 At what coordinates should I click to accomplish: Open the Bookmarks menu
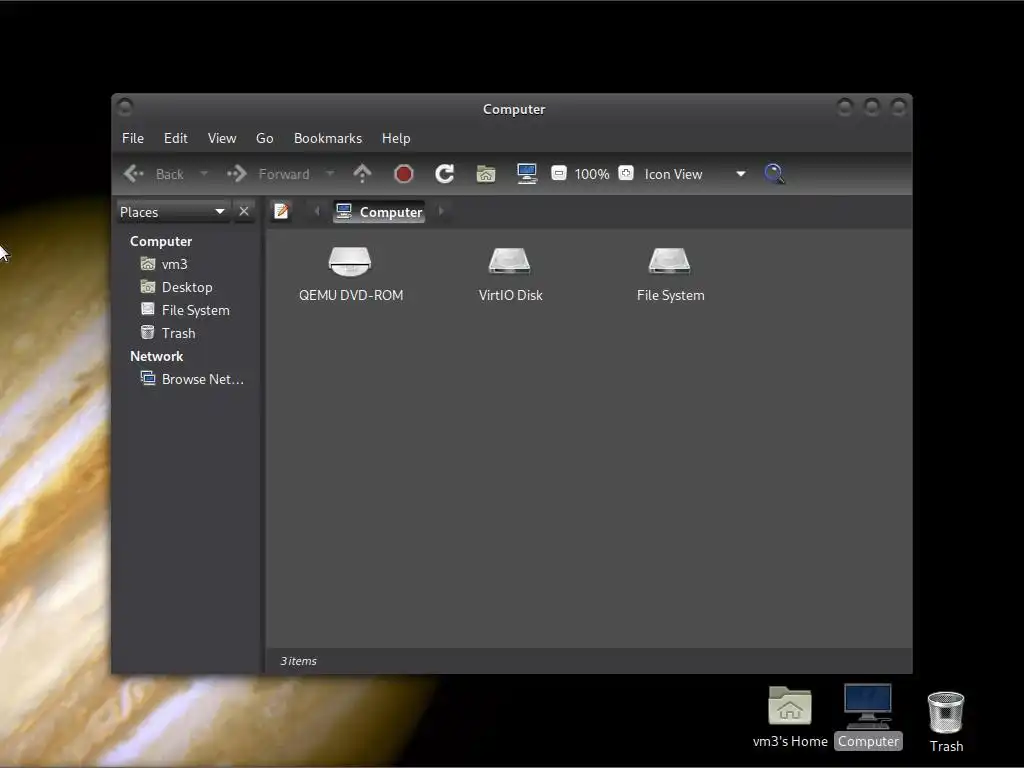coord(328,138)
